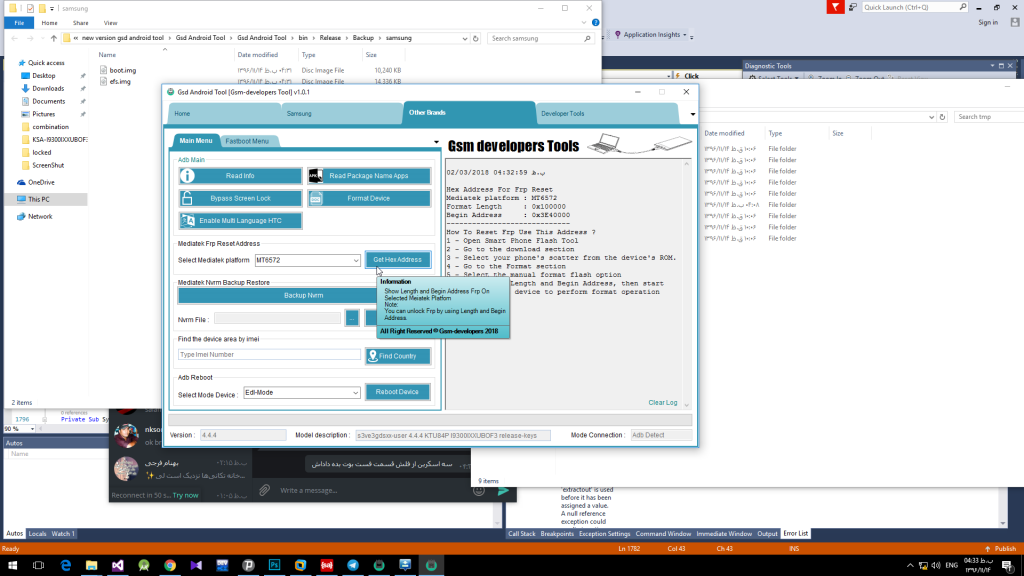The width and height of the screenshot is (1024, 576).
Task: Open the File tab in Explorer
Action: coord(19,23)
